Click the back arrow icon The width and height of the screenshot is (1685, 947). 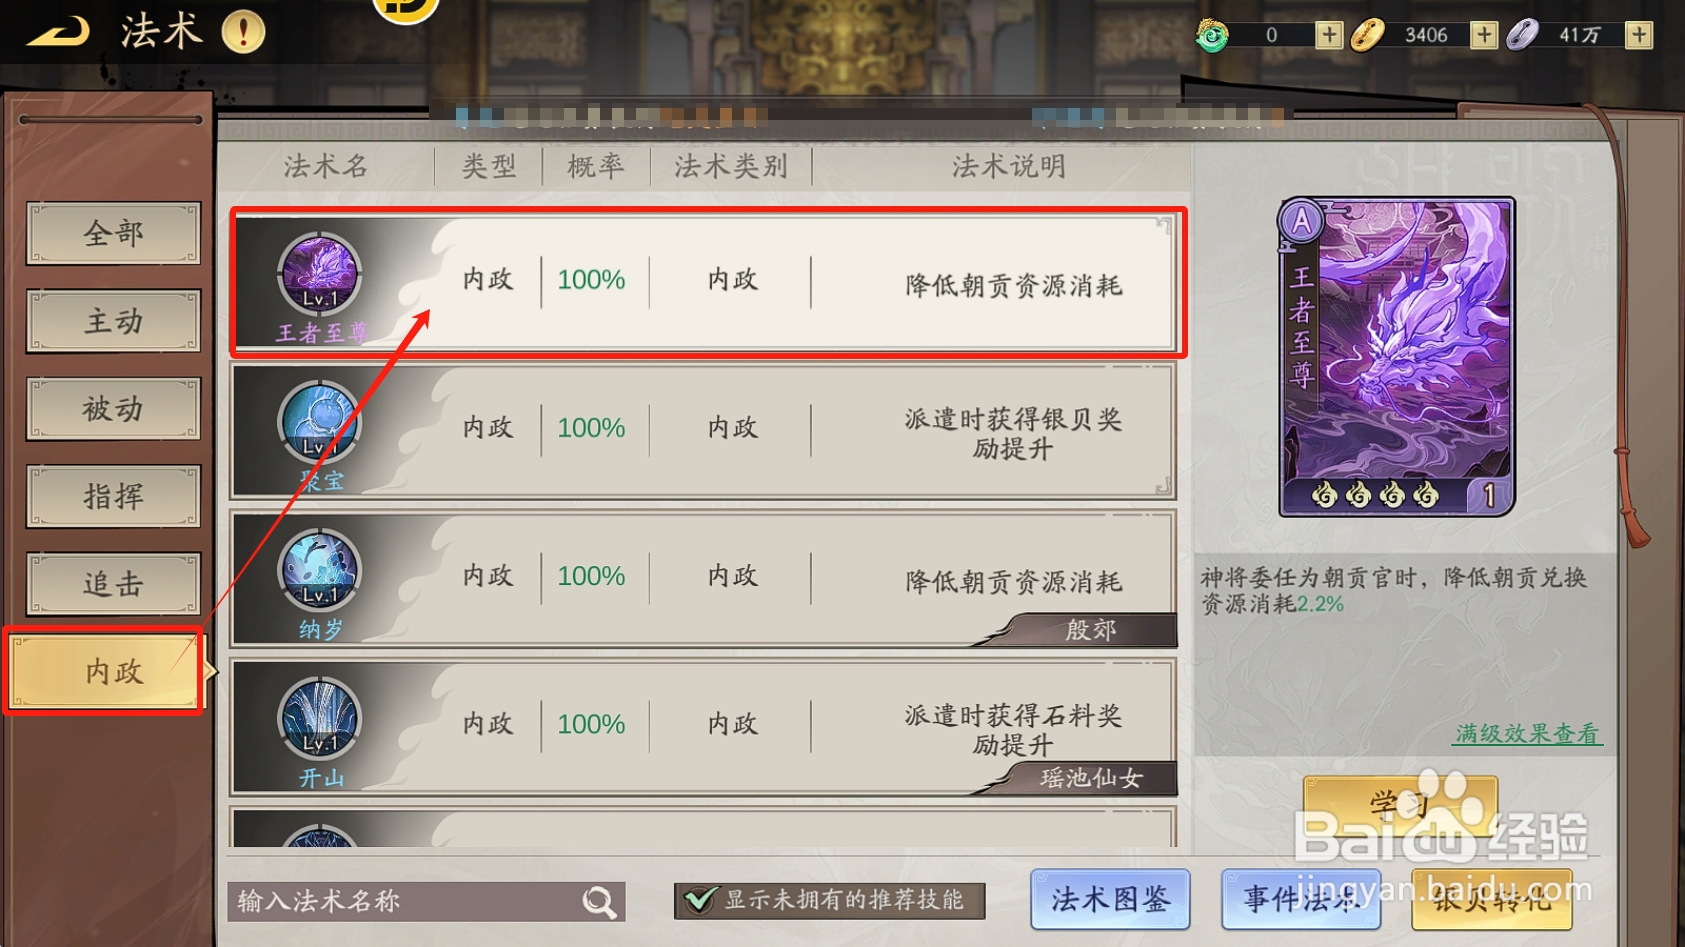point(58,31)
